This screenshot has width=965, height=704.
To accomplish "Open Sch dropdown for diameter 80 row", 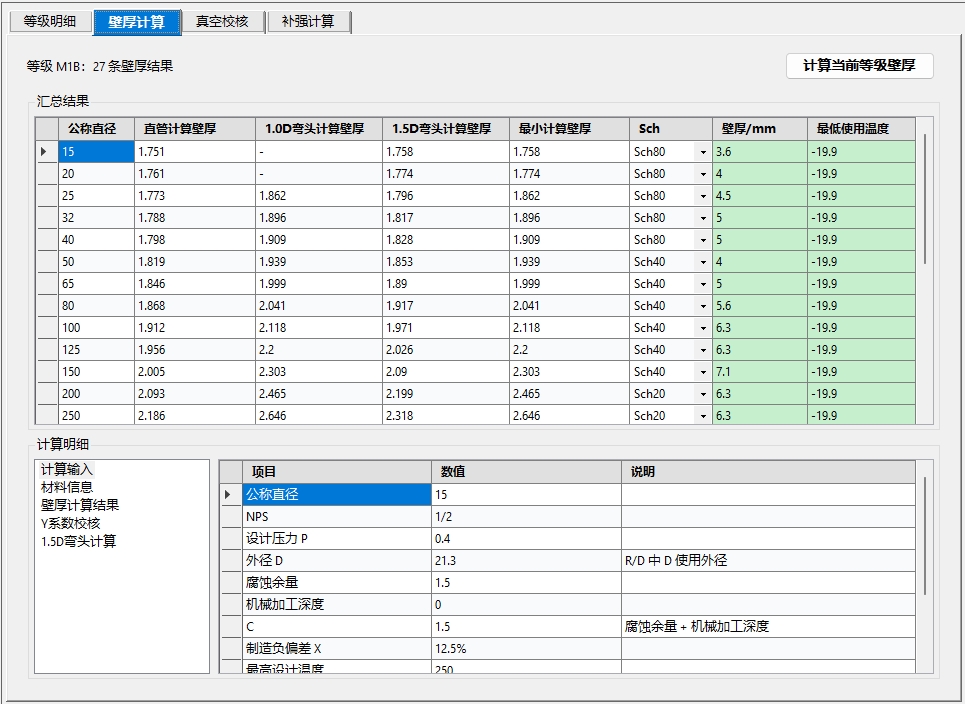I will tap(703, 306).
